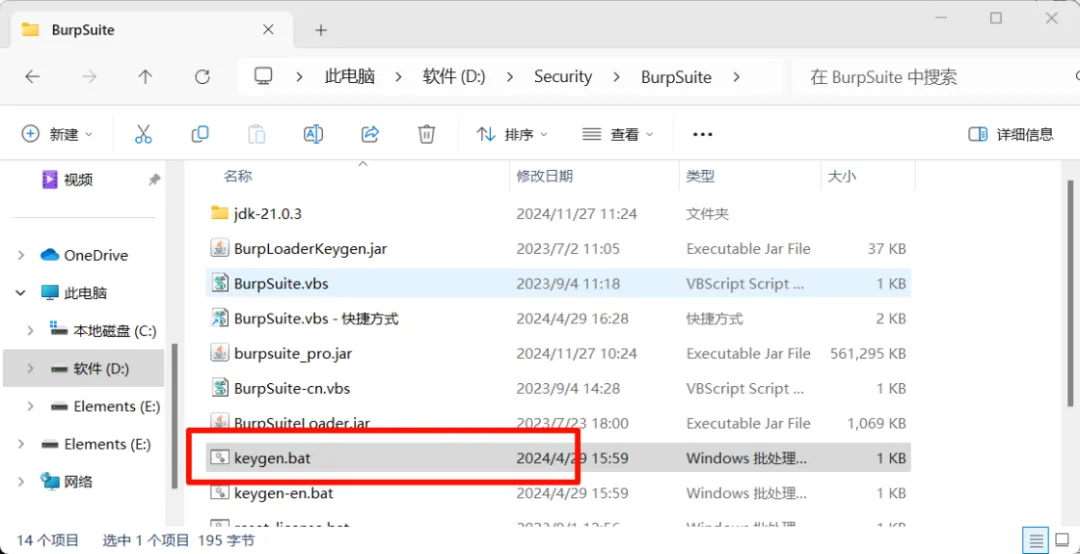The width and height of the screenshot is (1080, 554).
Task: Click 此电脑 in the address bar
Action: [349, 76]
